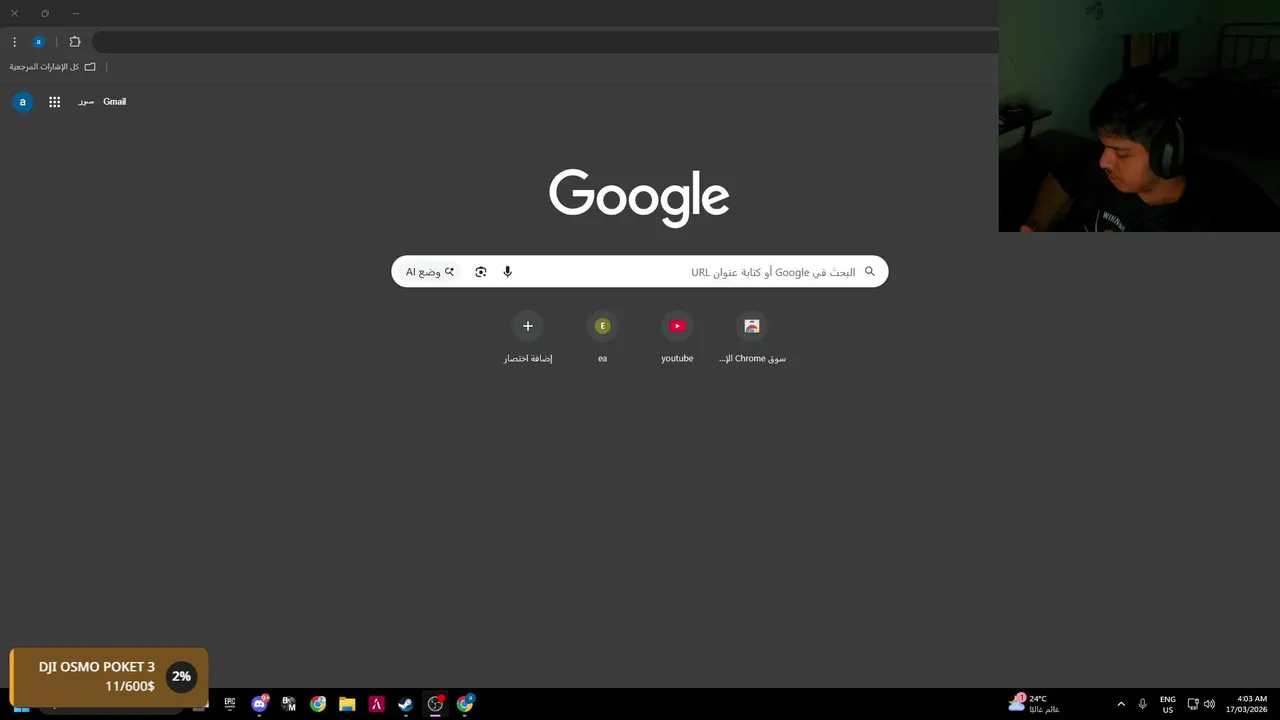Open the pink A app in taskbar
Screen dimensions: 1280x720
(376, 704)
